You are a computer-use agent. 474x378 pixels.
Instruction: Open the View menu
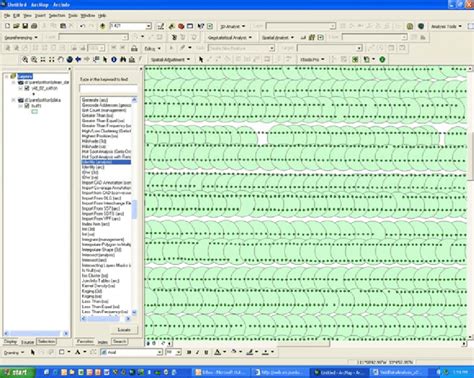pos(27,15)
